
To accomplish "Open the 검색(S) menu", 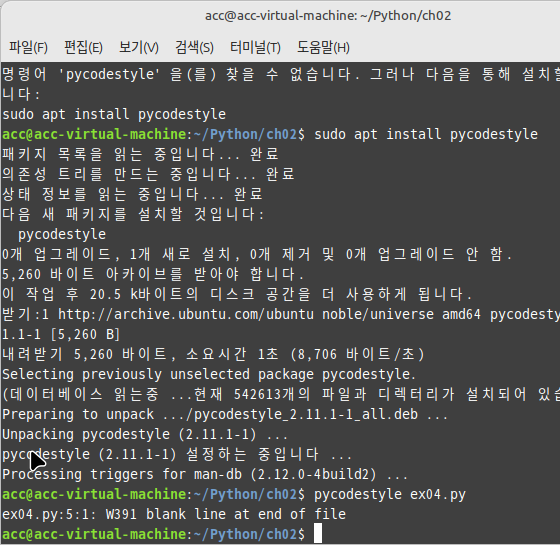I will (x=194, y=47).
